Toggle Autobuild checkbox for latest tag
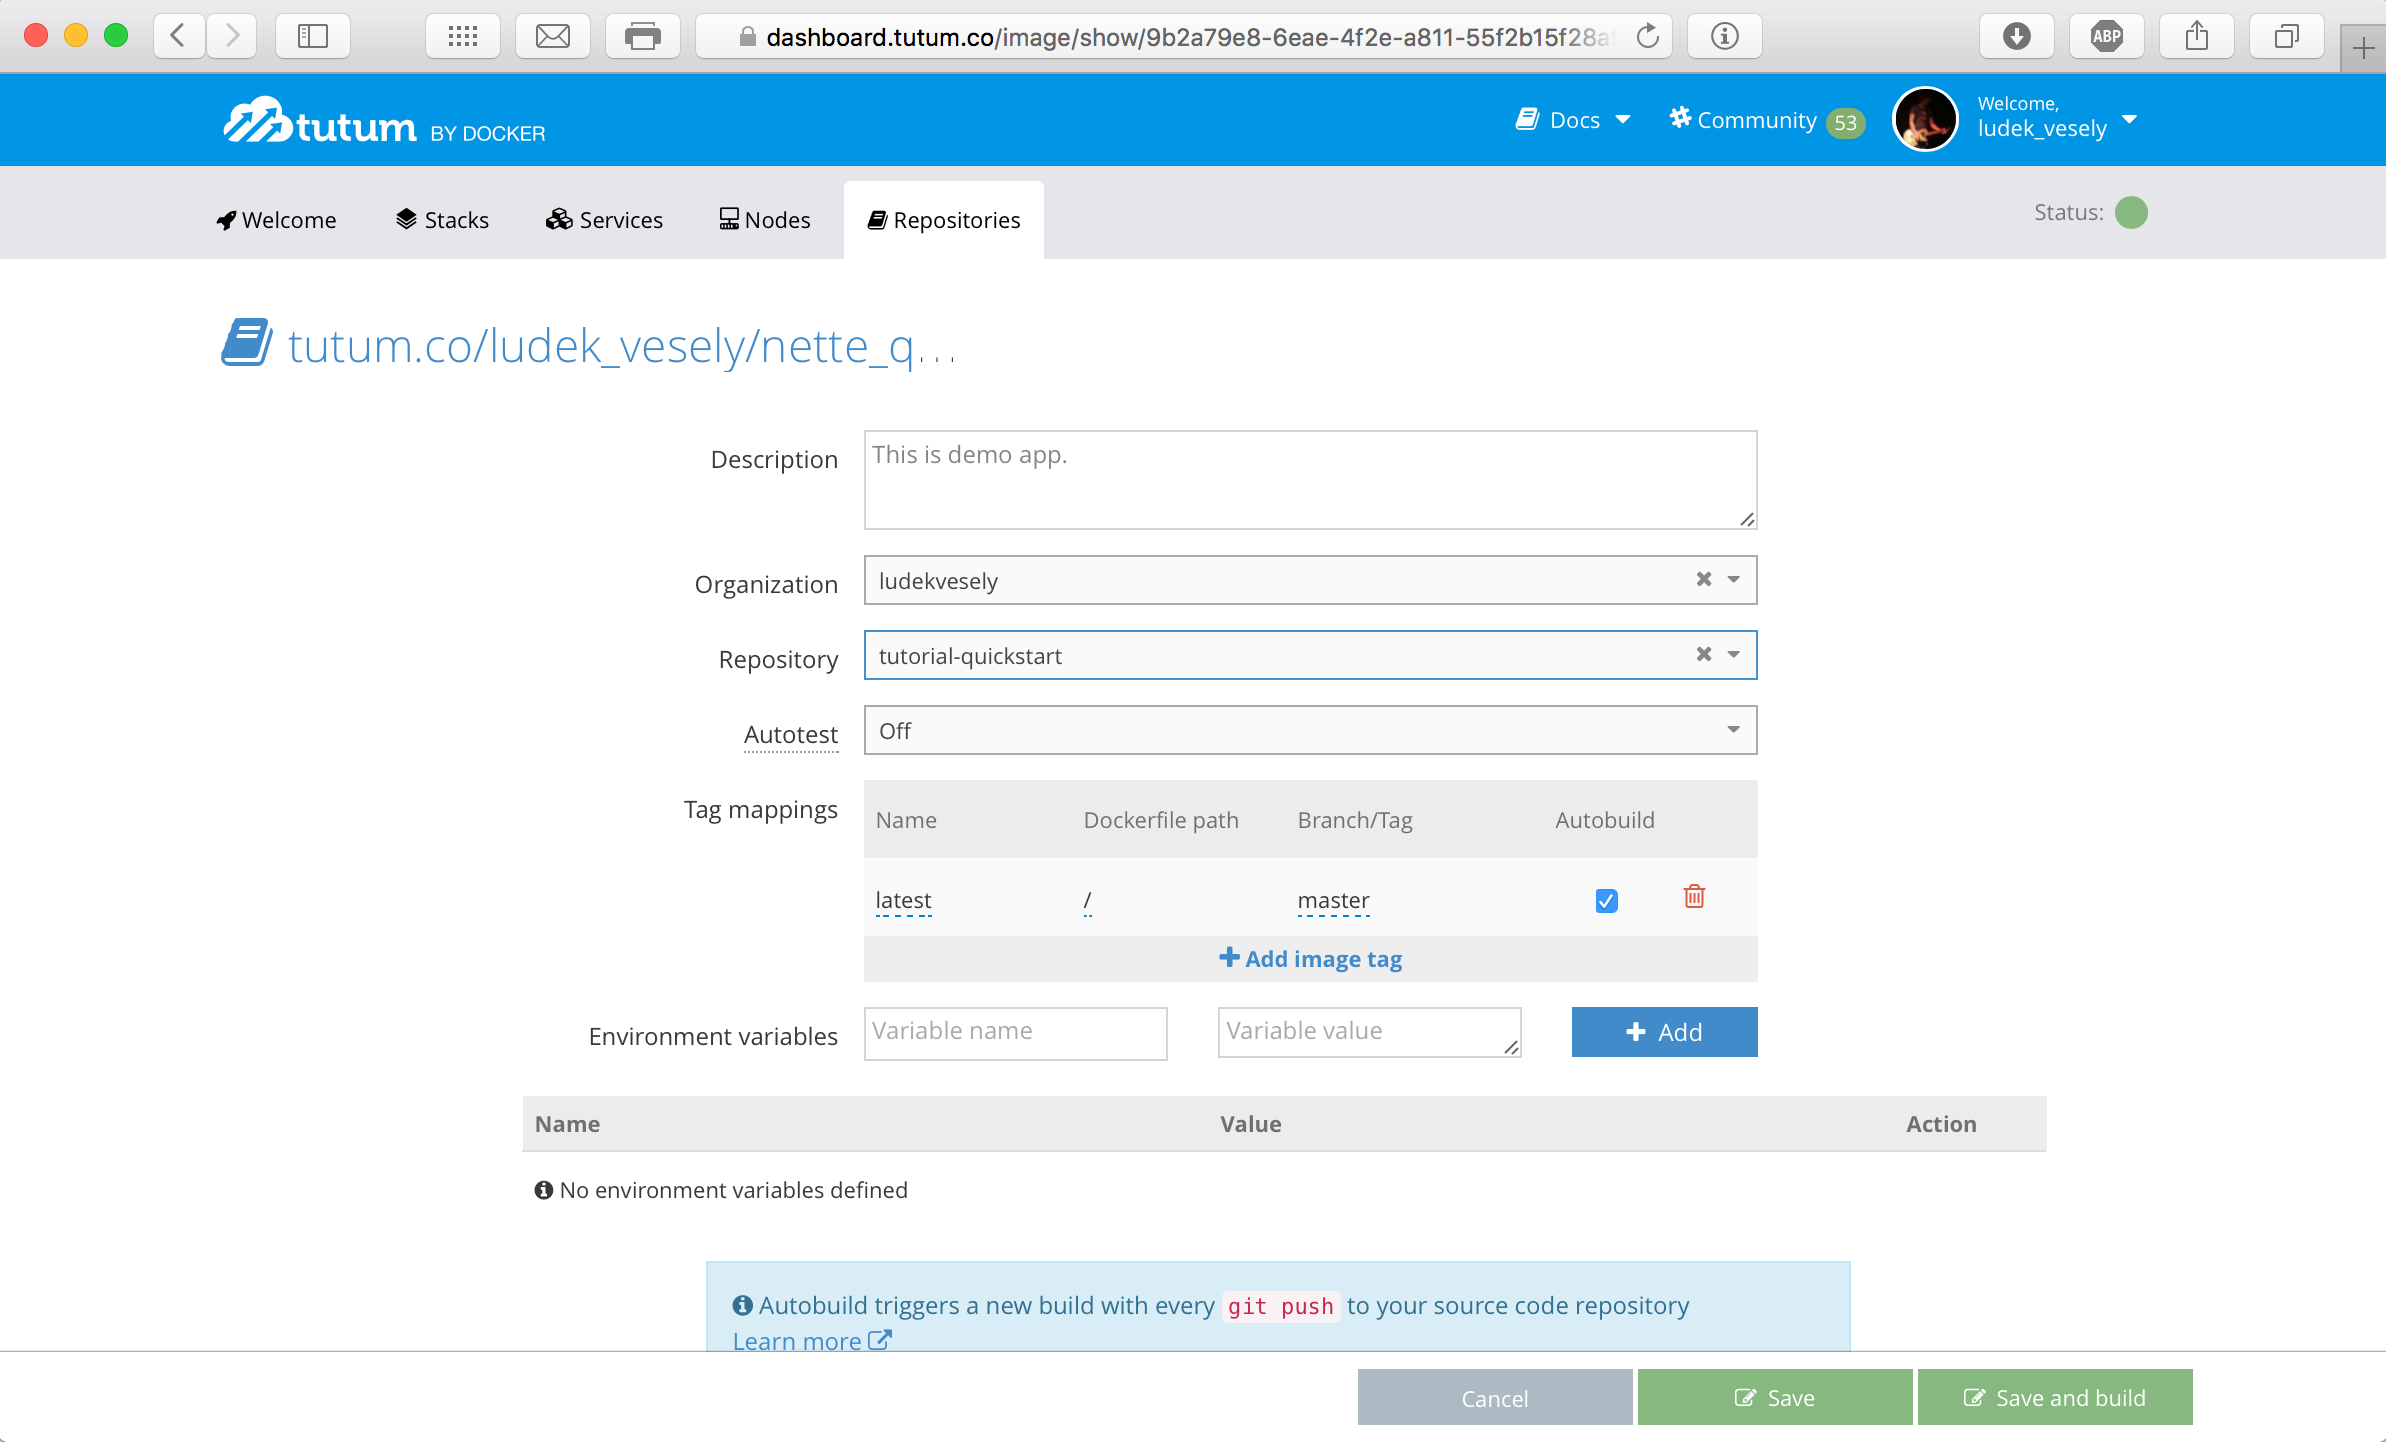The width and height of the screenshot is (2386, 1442). pyautogui.click(x=1606, y=901)
